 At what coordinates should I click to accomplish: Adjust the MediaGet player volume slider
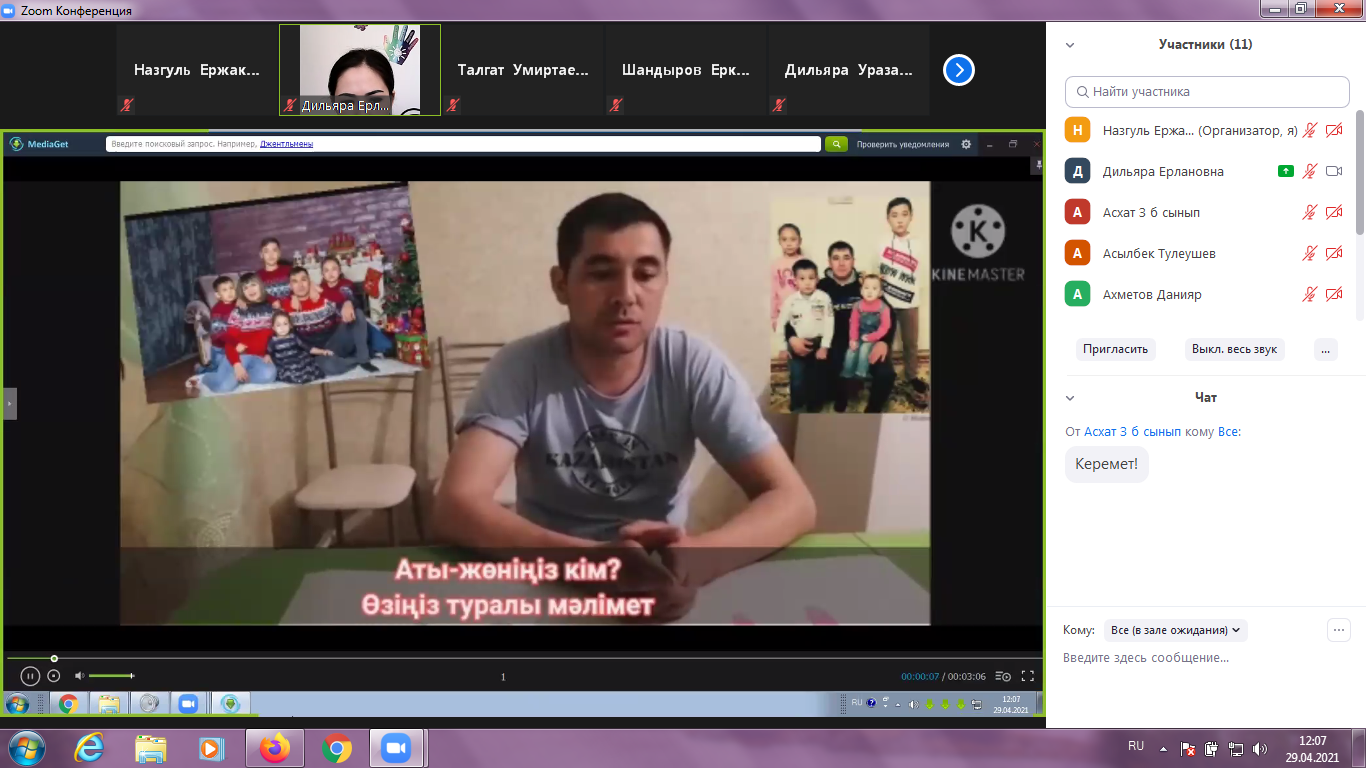[x=111, y=676]
